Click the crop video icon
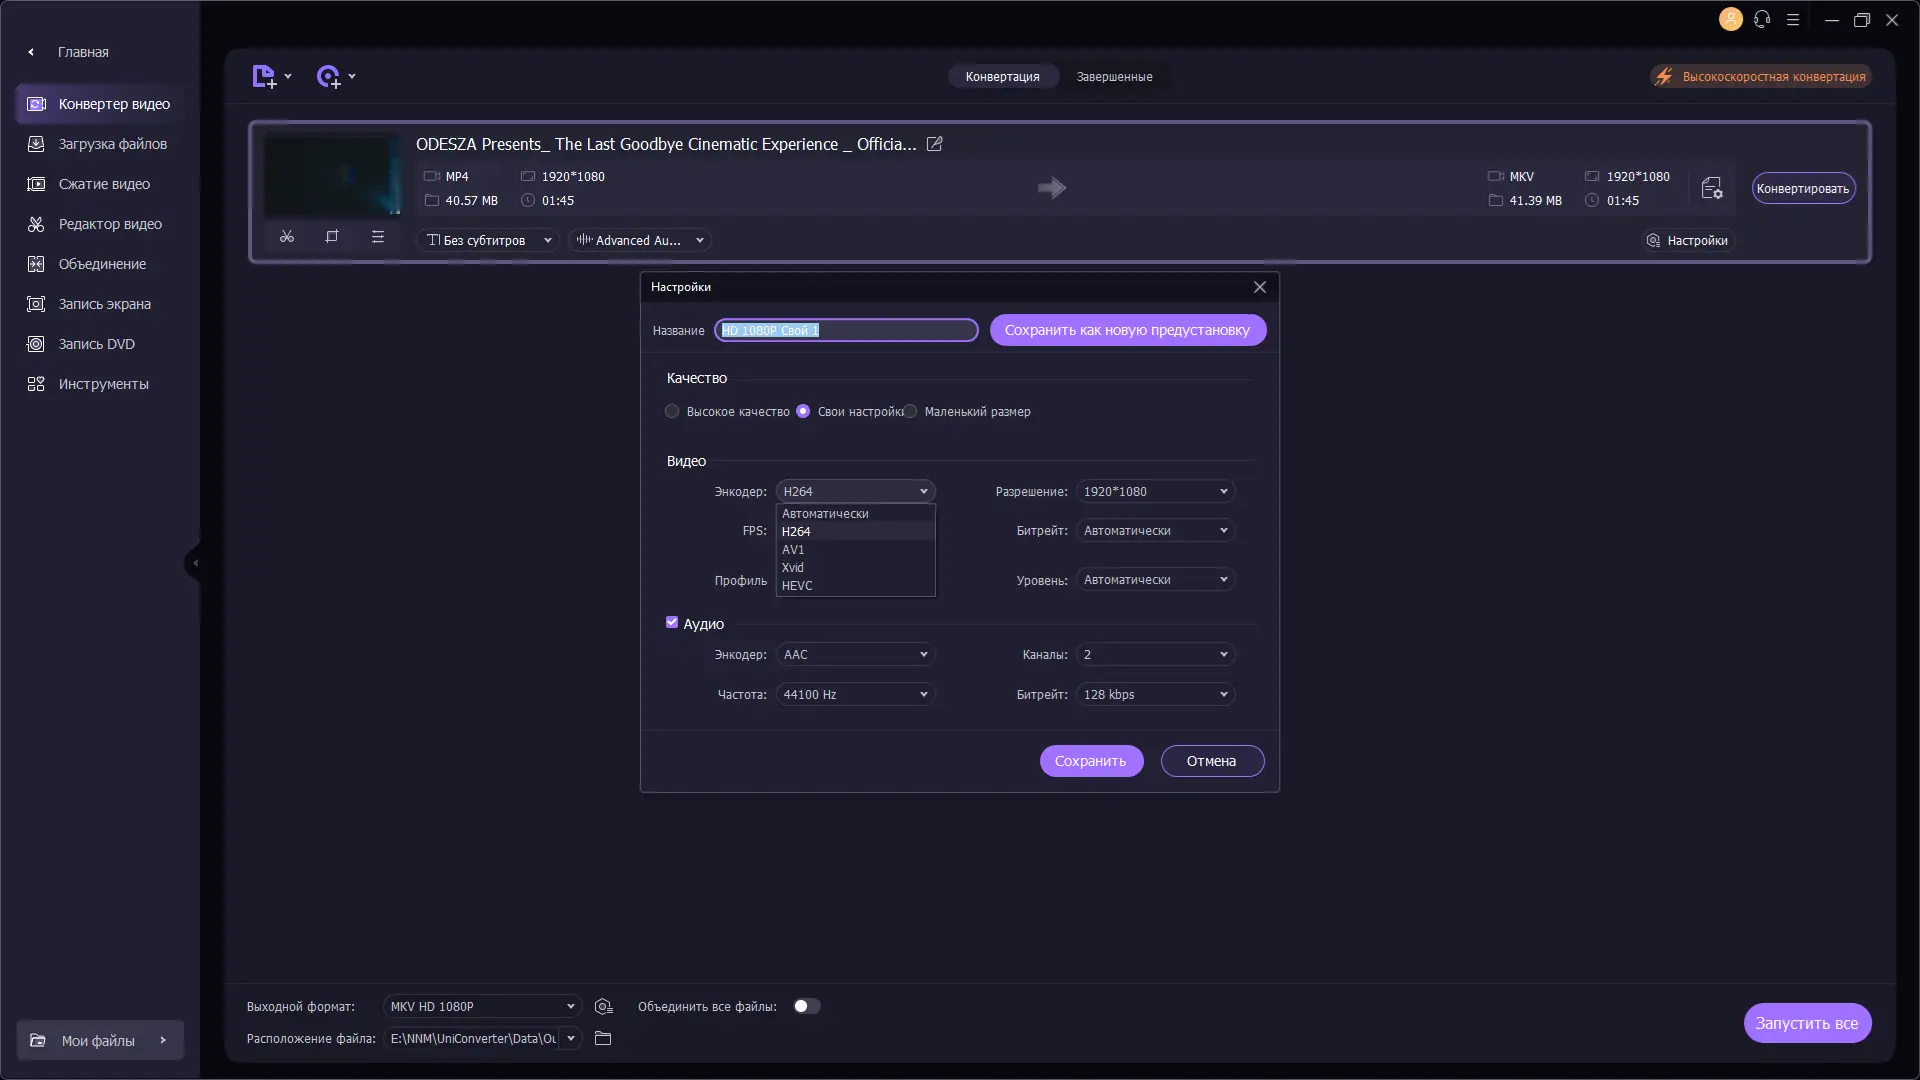Screen dimensions: 1920x1080 pos(332,237)
